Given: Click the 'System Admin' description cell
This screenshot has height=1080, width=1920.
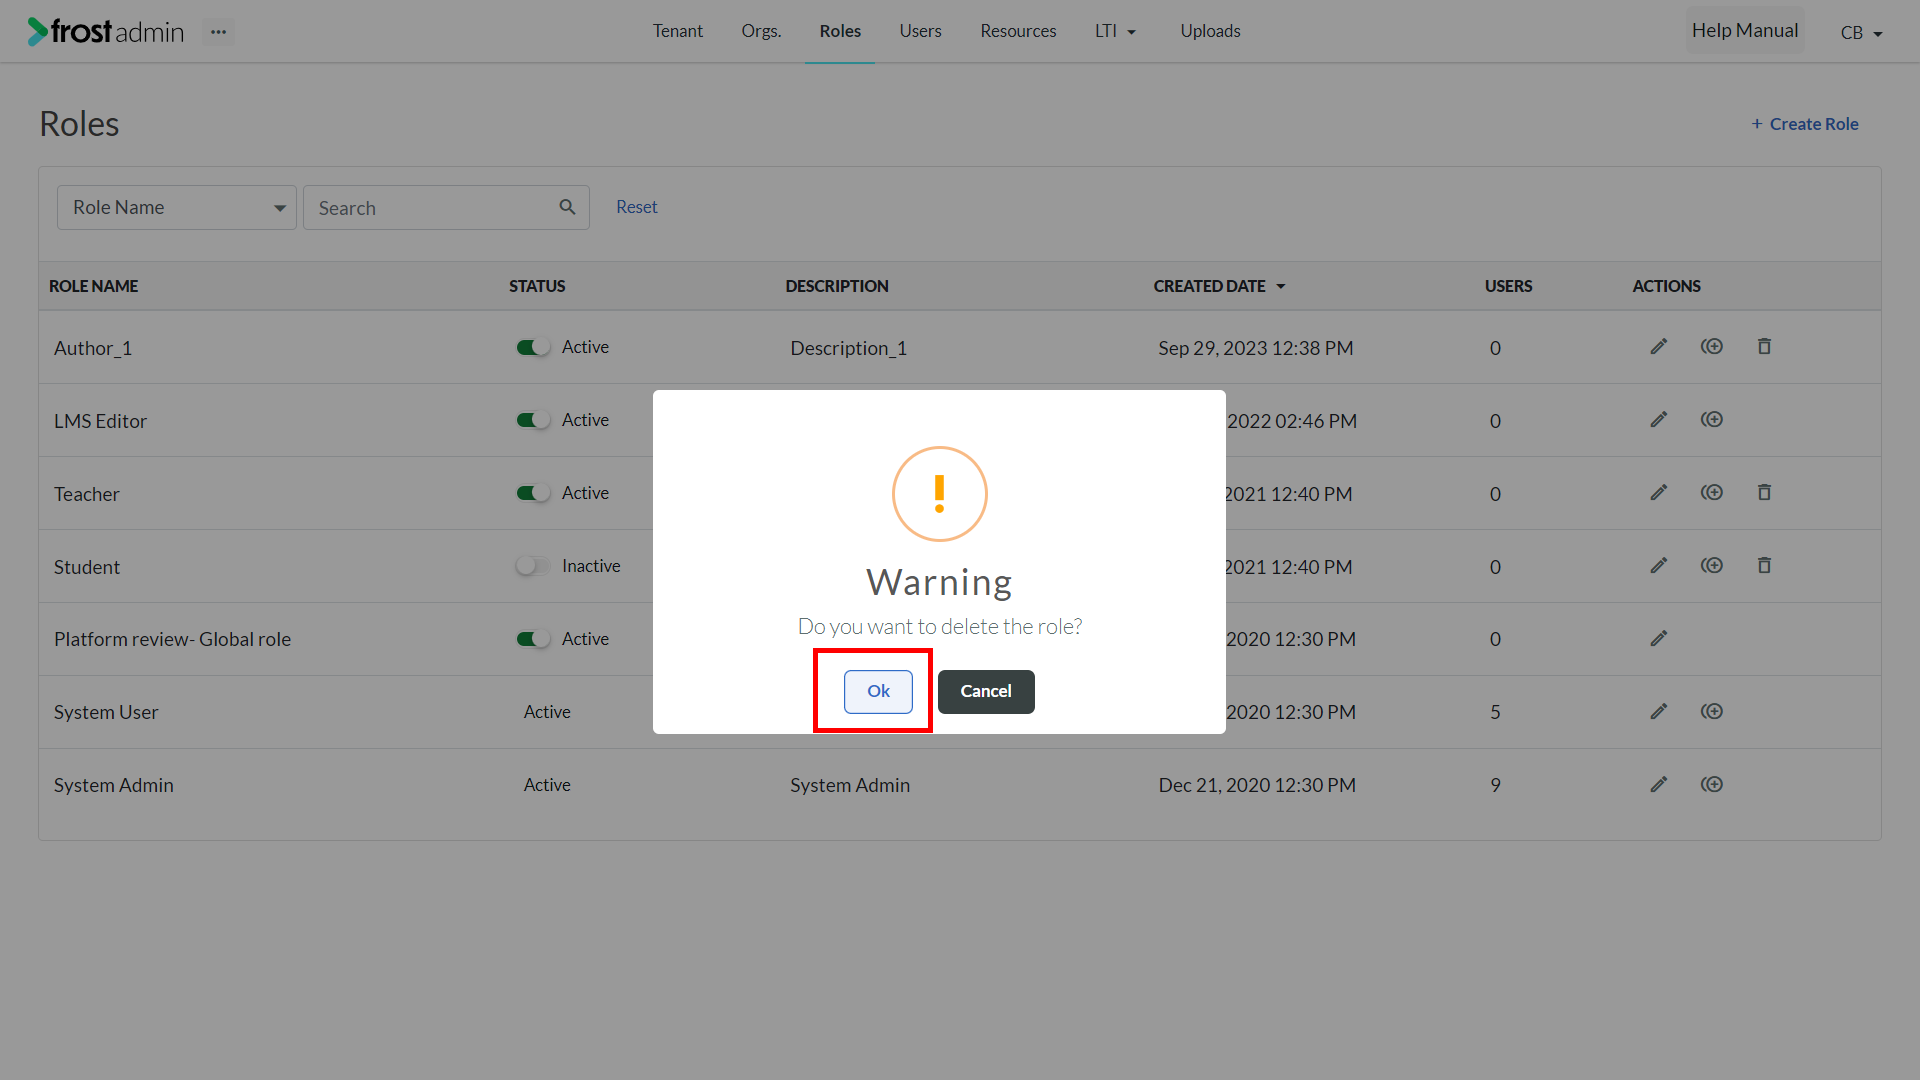Looking at the screenshot, I should (850, 785).
